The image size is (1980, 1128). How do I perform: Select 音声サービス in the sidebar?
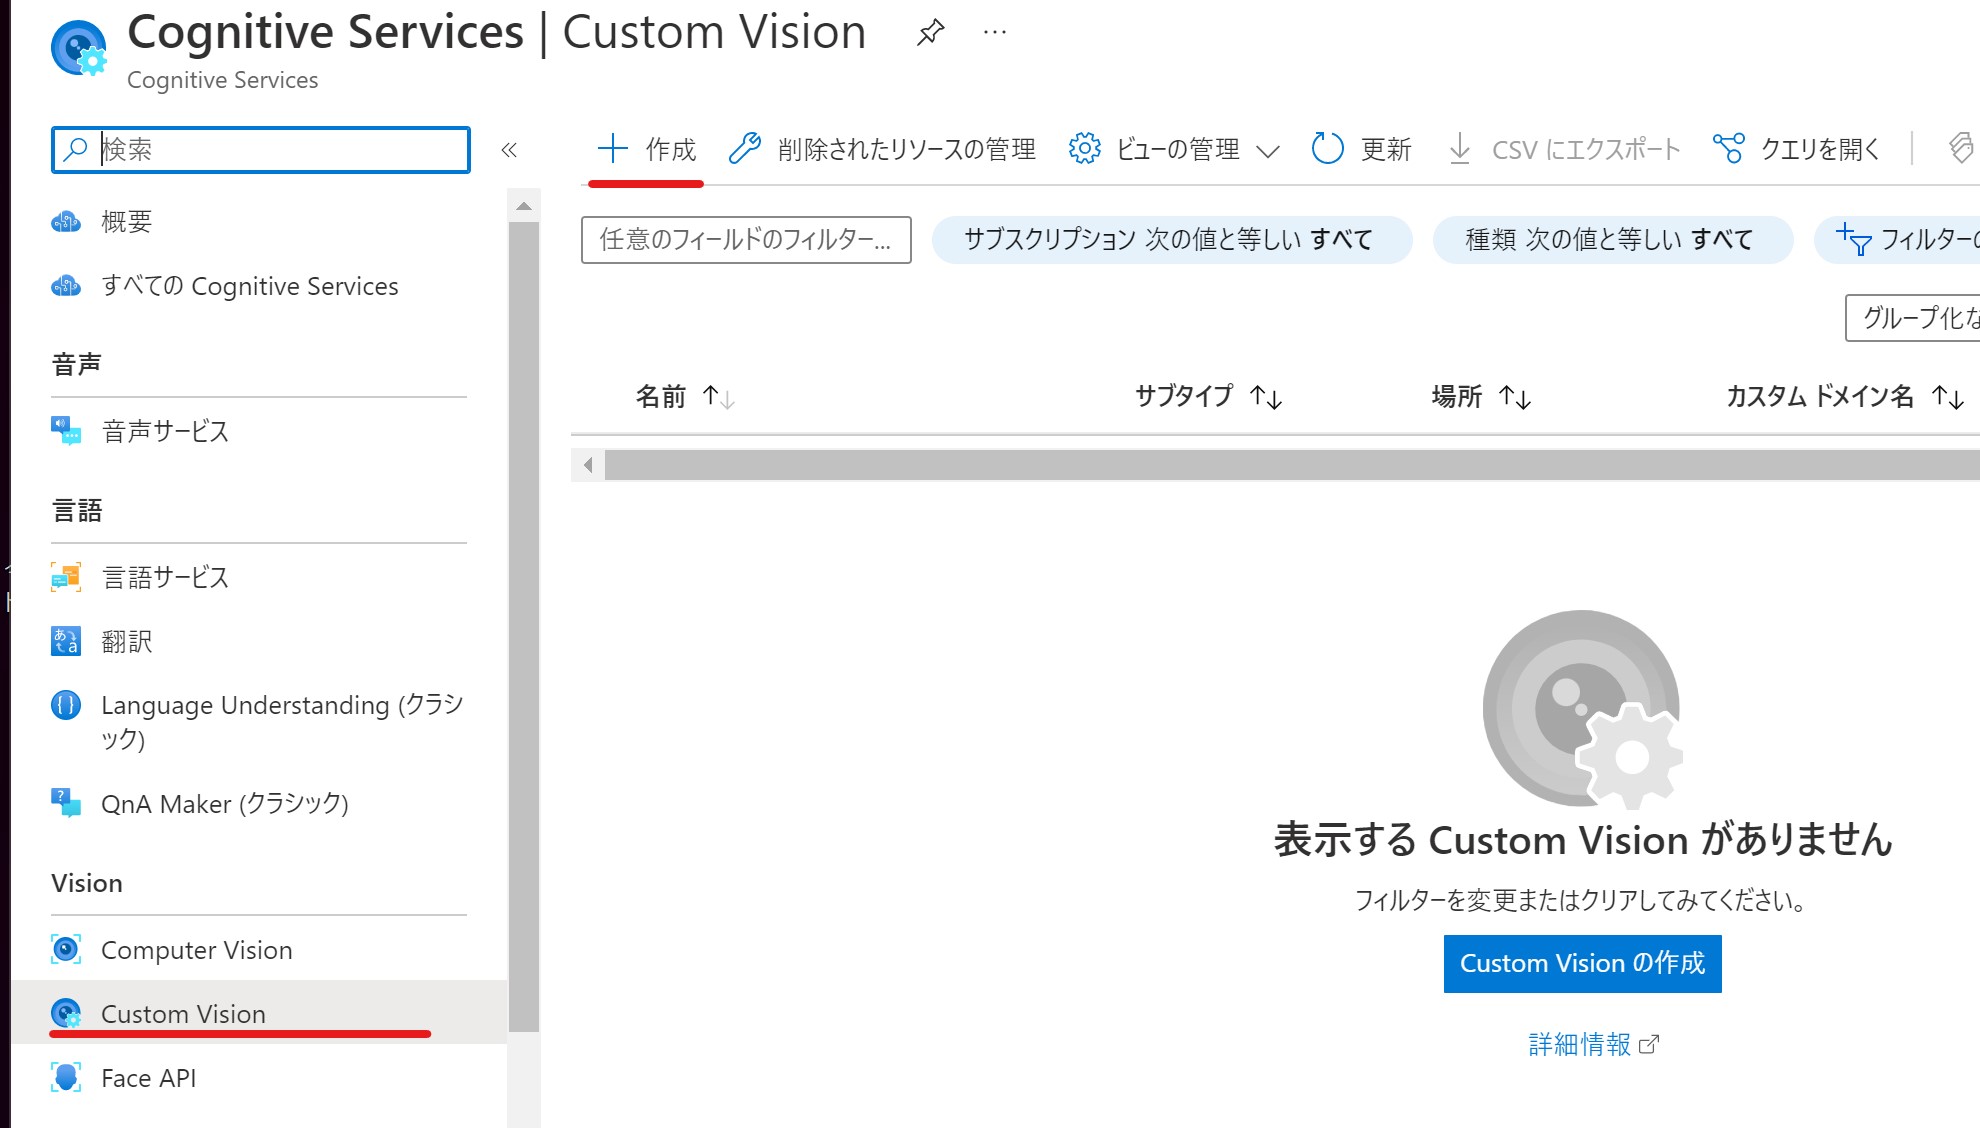(259, 431)
